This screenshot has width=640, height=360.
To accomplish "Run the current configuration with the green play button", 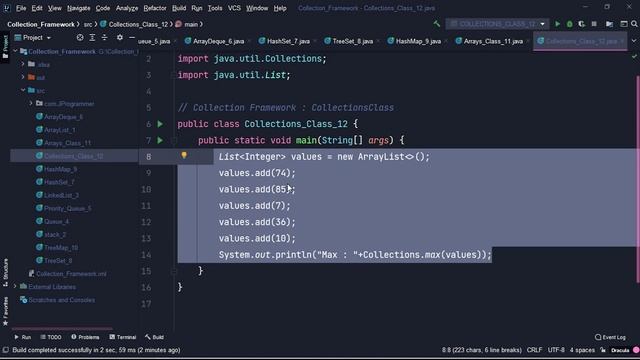I will (x=557, y=24).
